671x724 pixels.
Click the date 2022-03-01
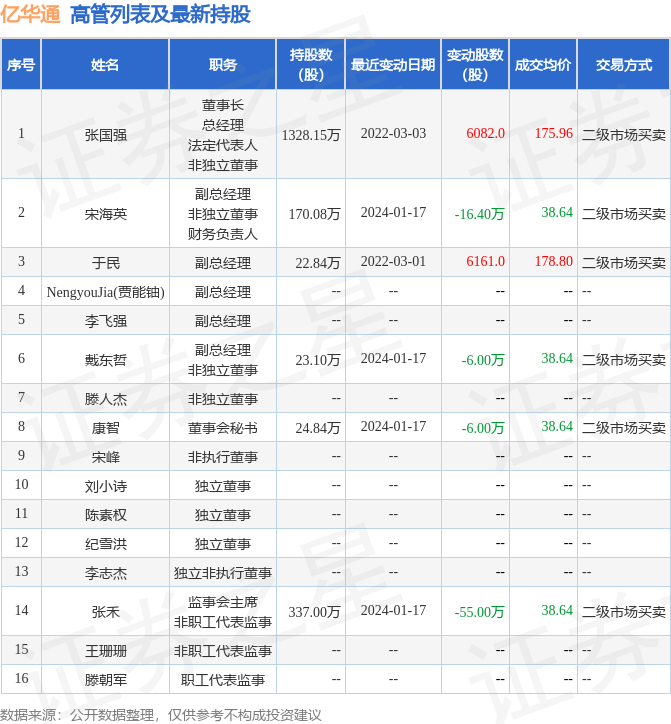click(393, 261)
